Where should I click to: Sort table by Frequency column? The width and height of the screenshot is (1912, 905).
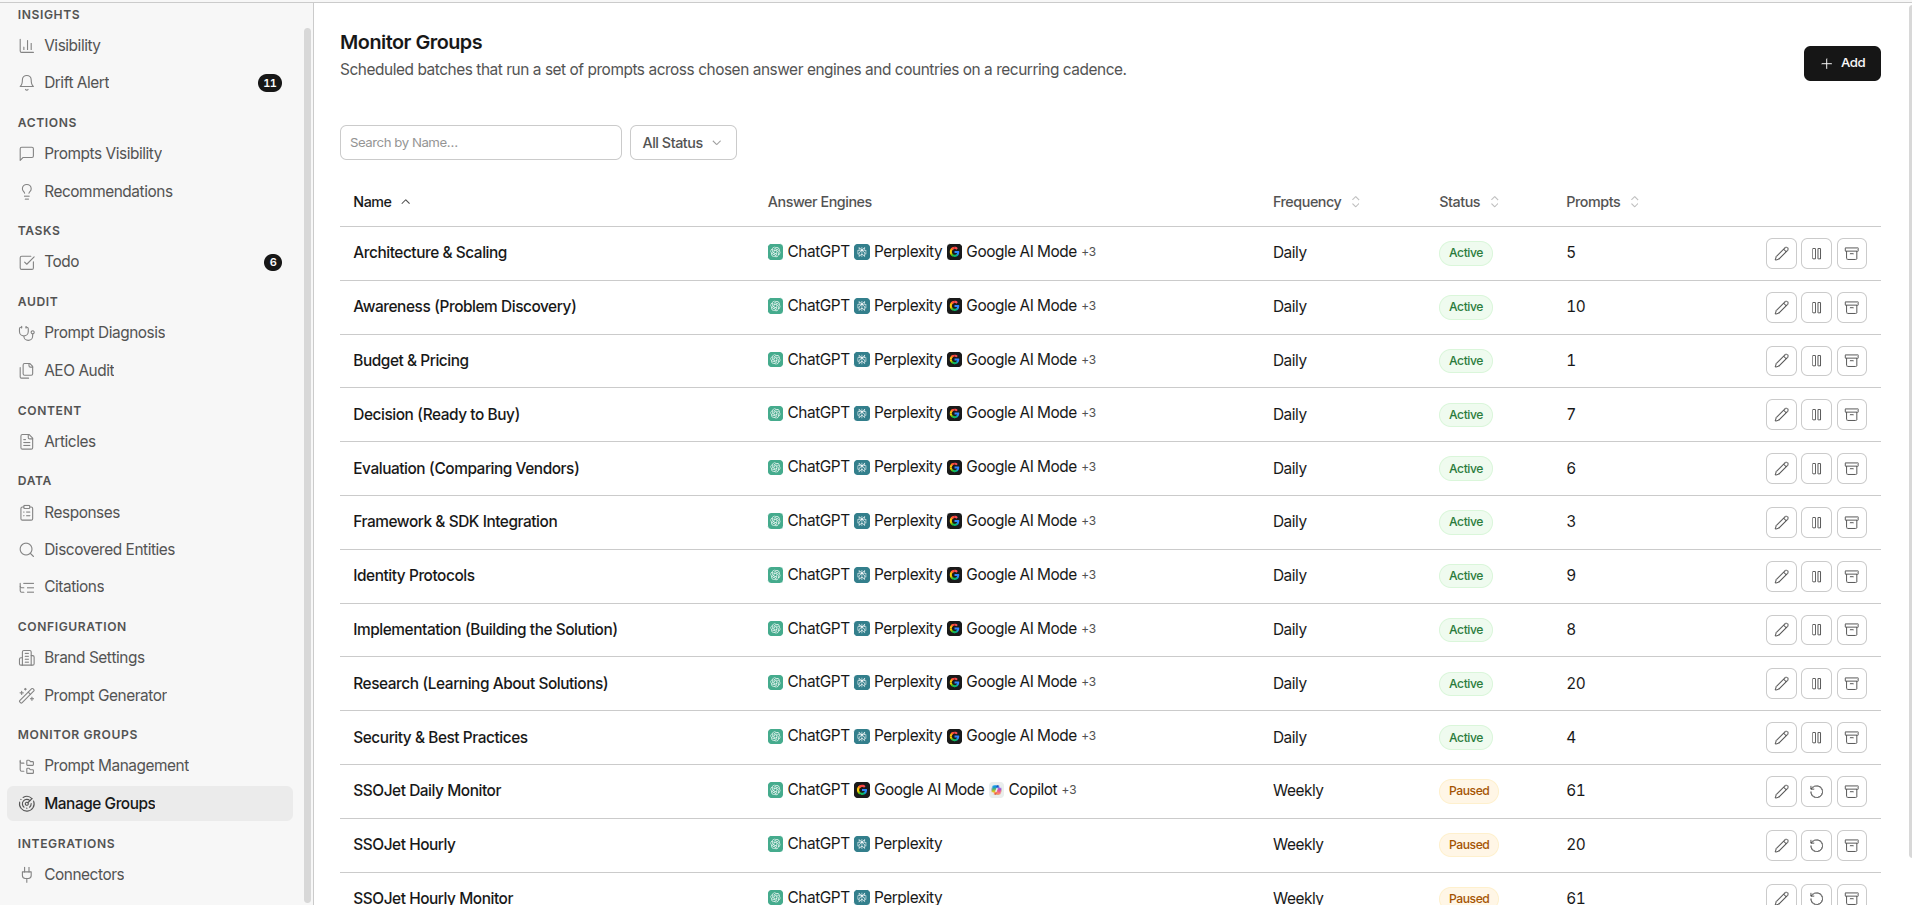(x=1316, y=202)
